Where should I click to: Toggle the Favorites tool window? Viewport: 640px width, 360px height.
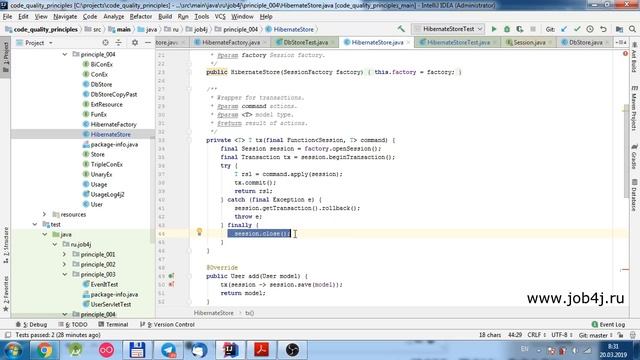(6, 294)
